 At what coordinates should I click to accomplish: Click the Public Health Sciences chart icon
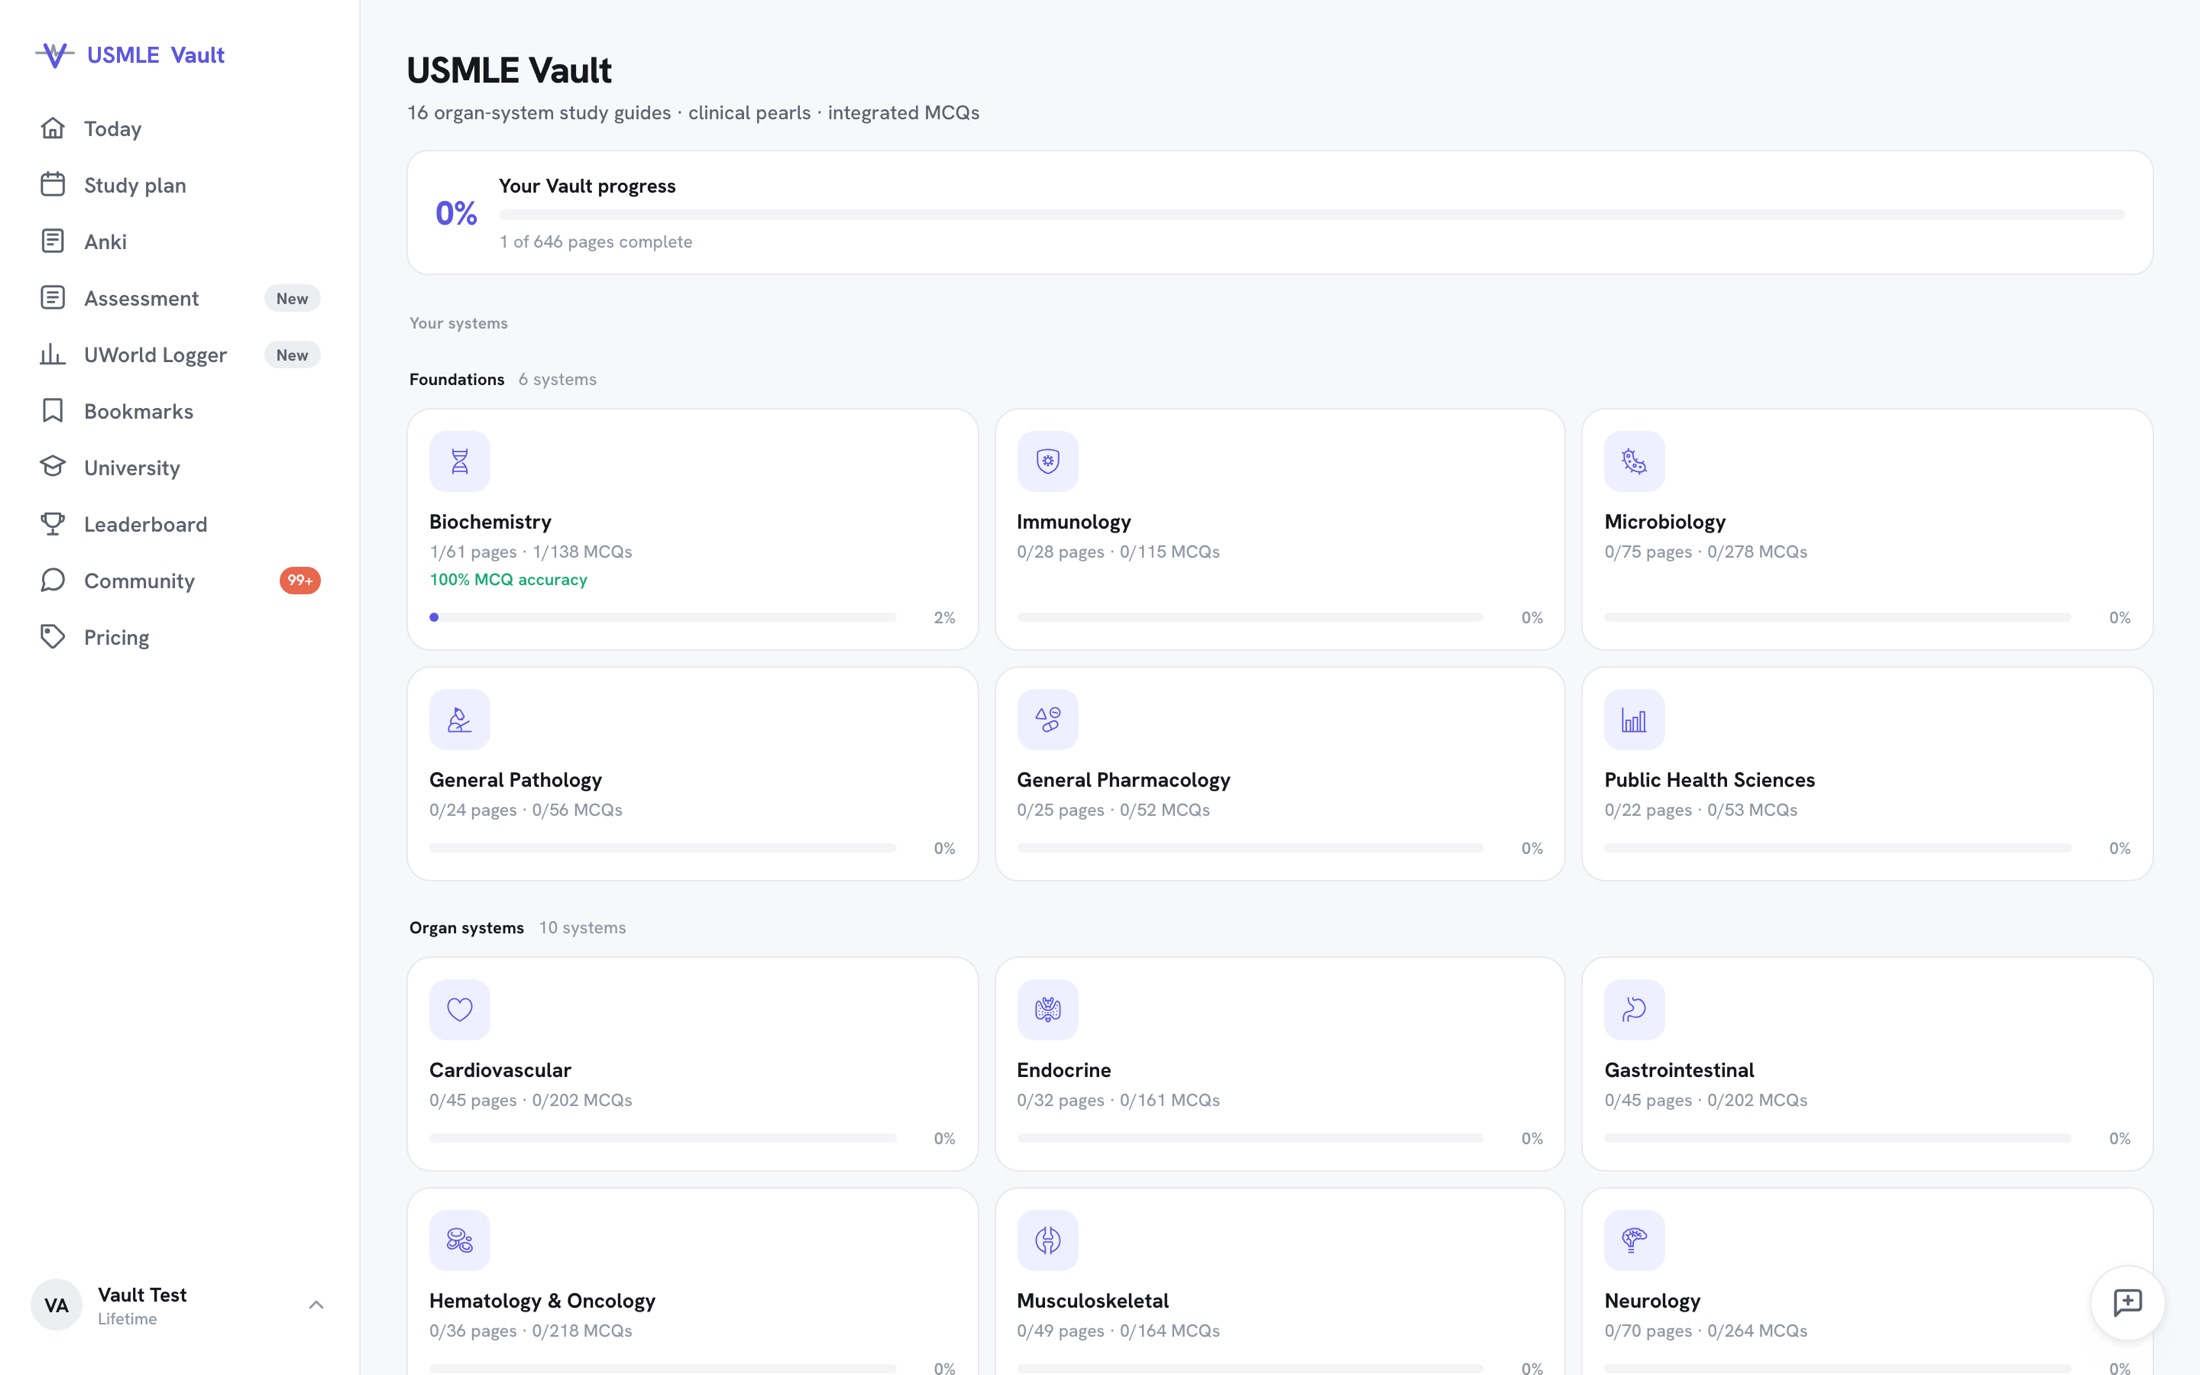(x=1634, y=719)
